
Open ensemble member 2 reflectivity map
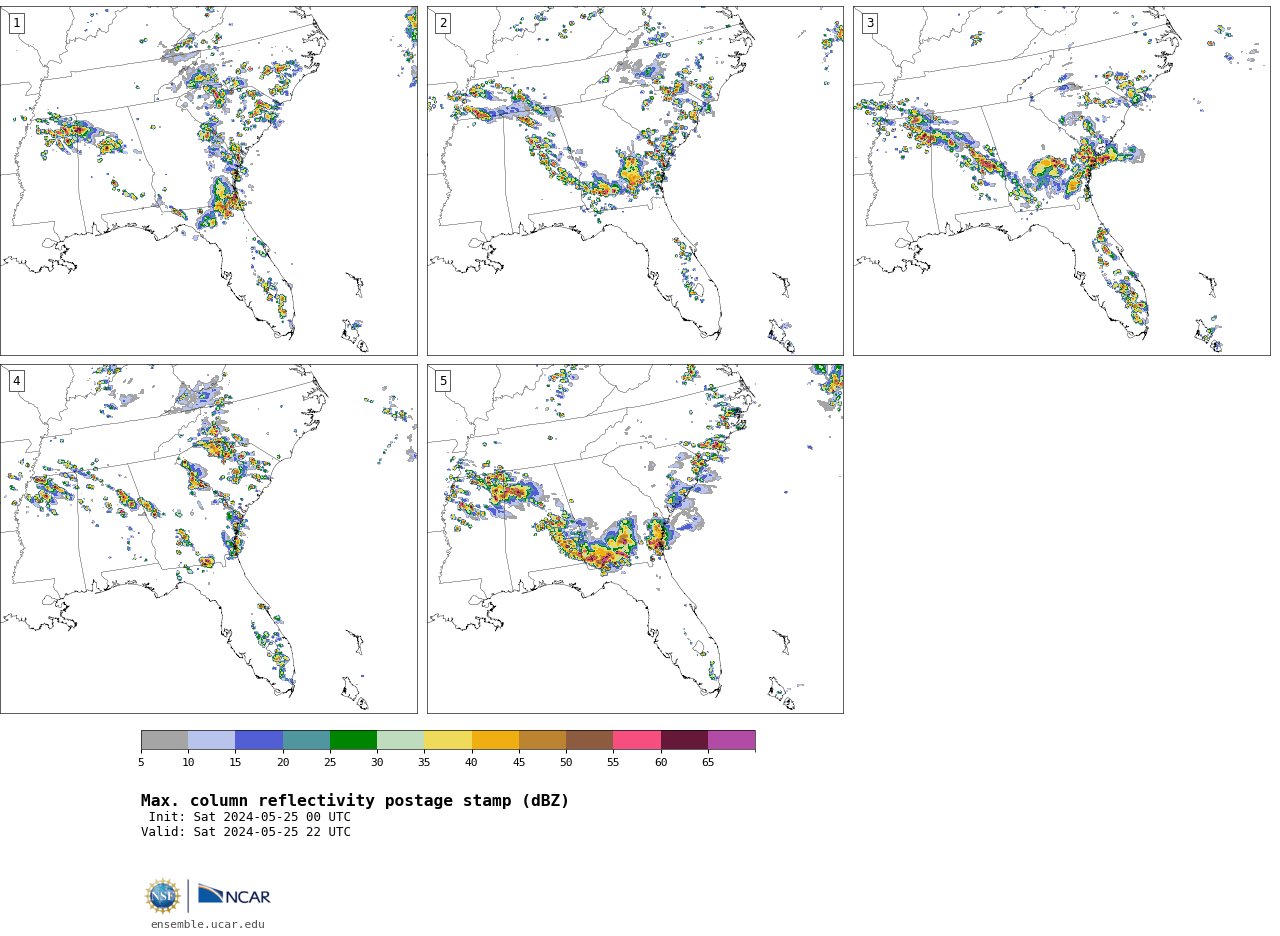[x=635, y=181]
